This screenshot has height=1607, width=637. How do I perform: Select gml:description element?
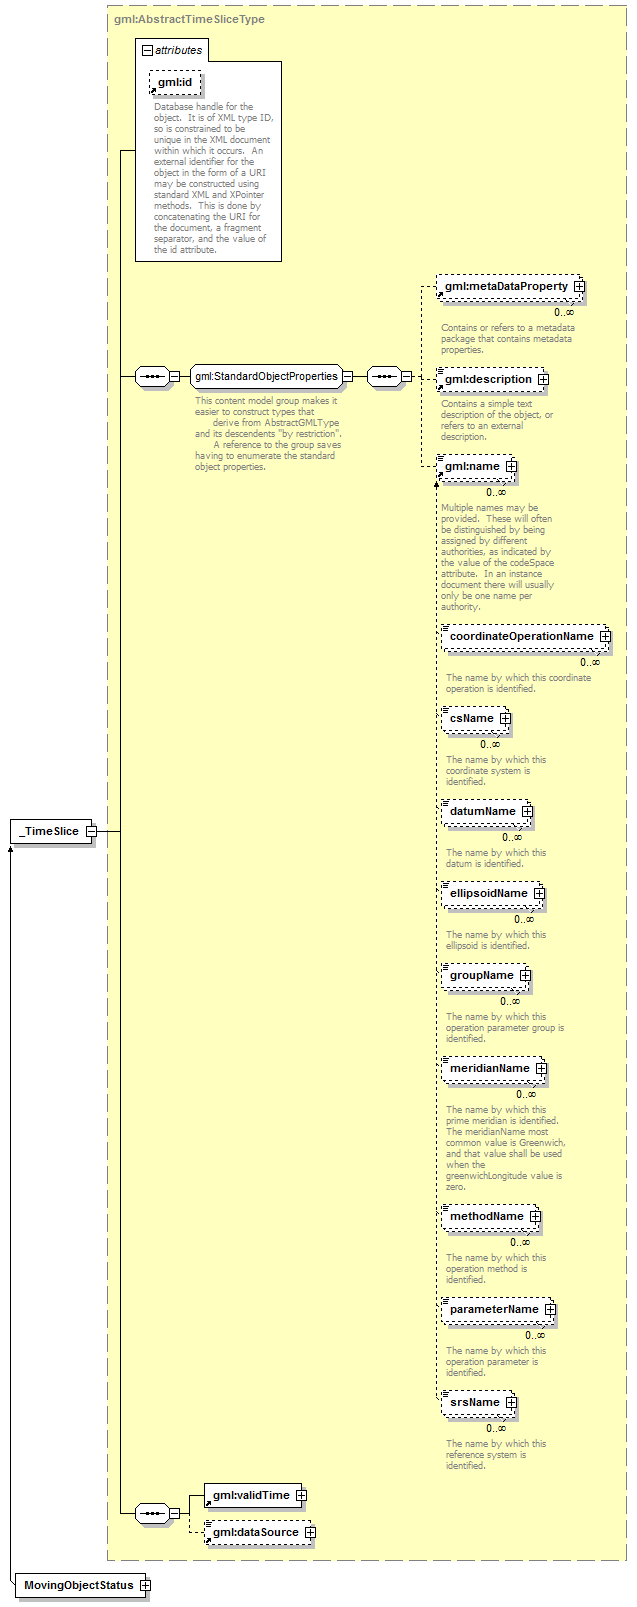489,380
